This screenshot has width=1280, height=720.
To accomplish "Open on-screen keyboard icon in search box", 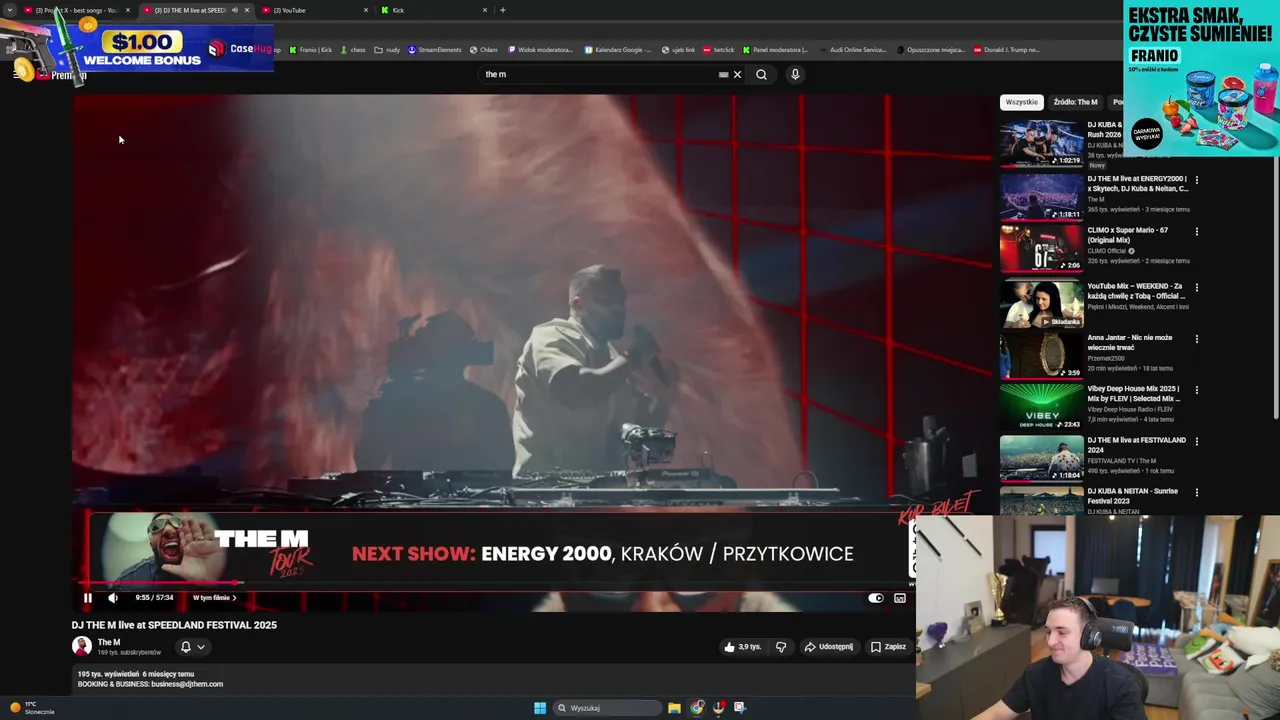I will (x=723, y=74).
